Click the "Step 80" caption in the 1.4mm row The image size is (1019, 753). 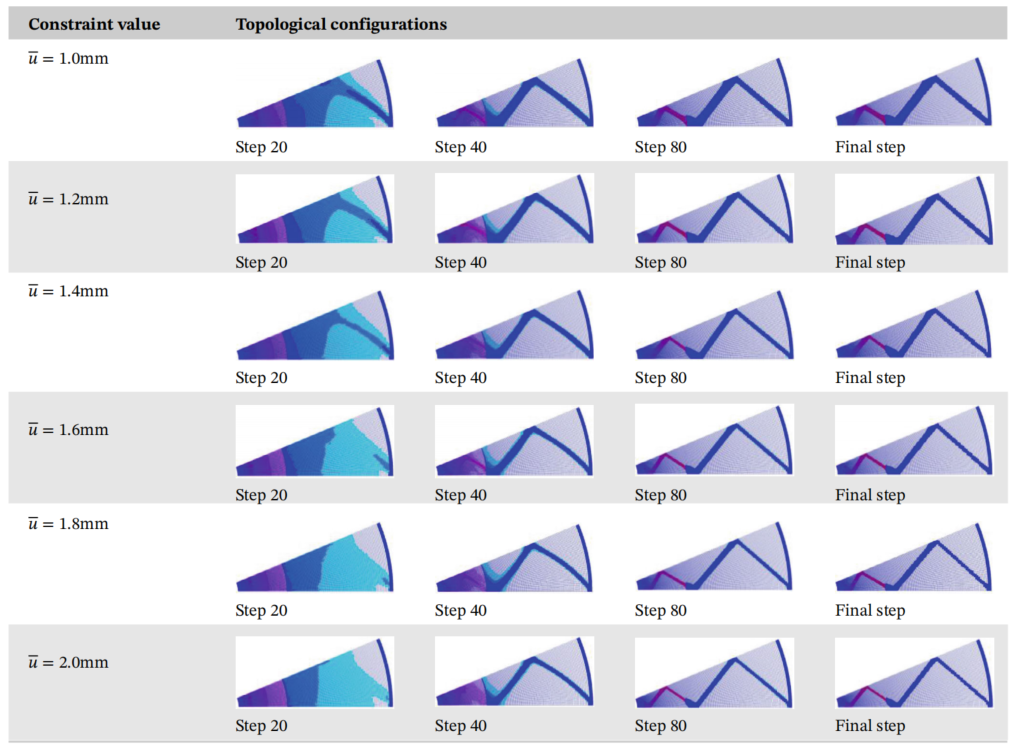(x=661, y=378)
